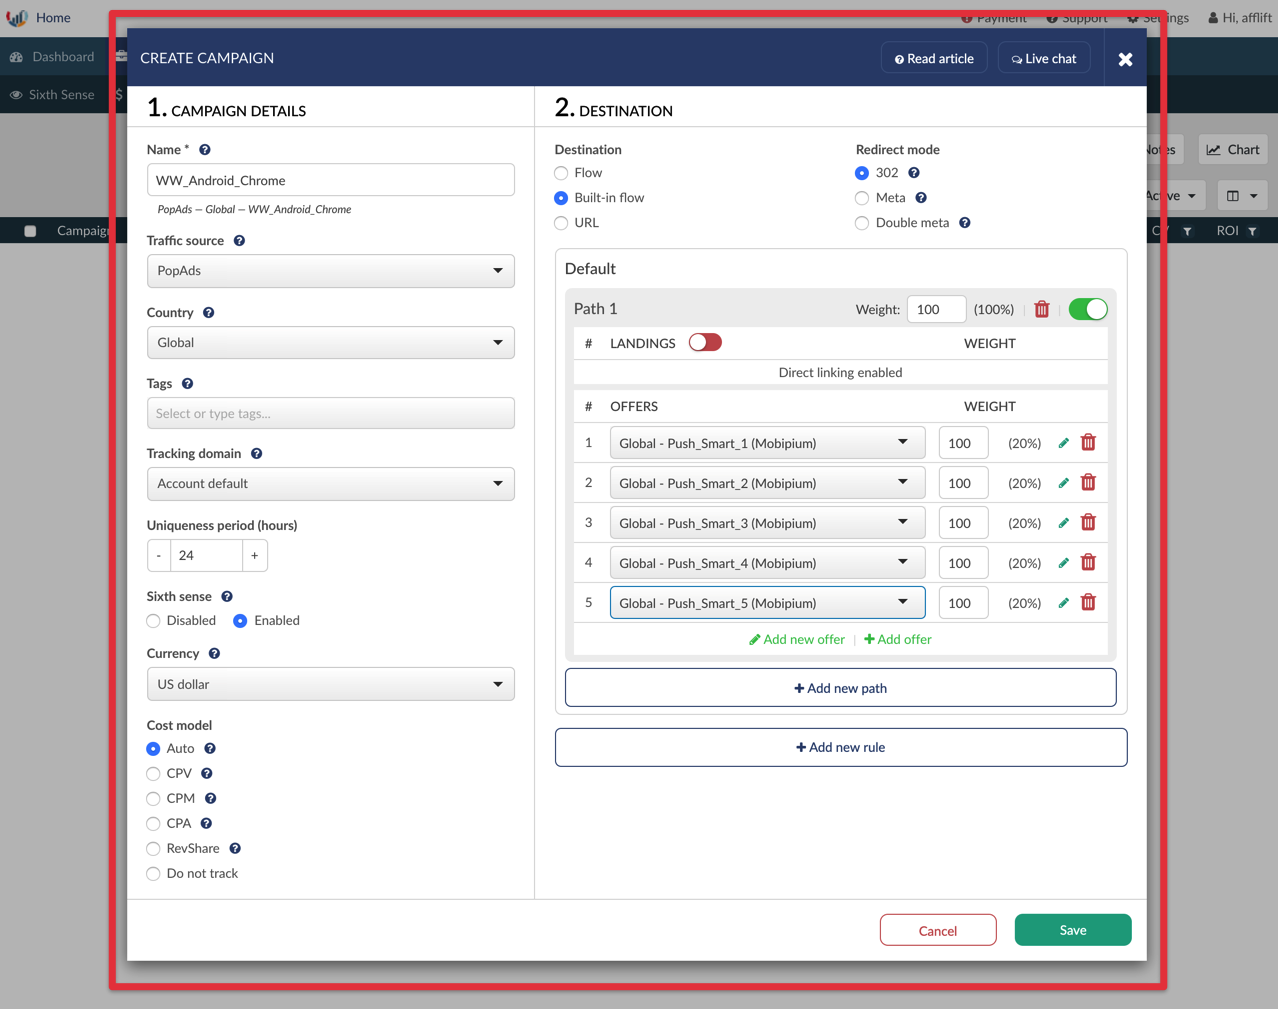This screenshot has height=1009, width=1278.
Task: Open Dashboard tab in background page
Action: [x=52, y=57]
